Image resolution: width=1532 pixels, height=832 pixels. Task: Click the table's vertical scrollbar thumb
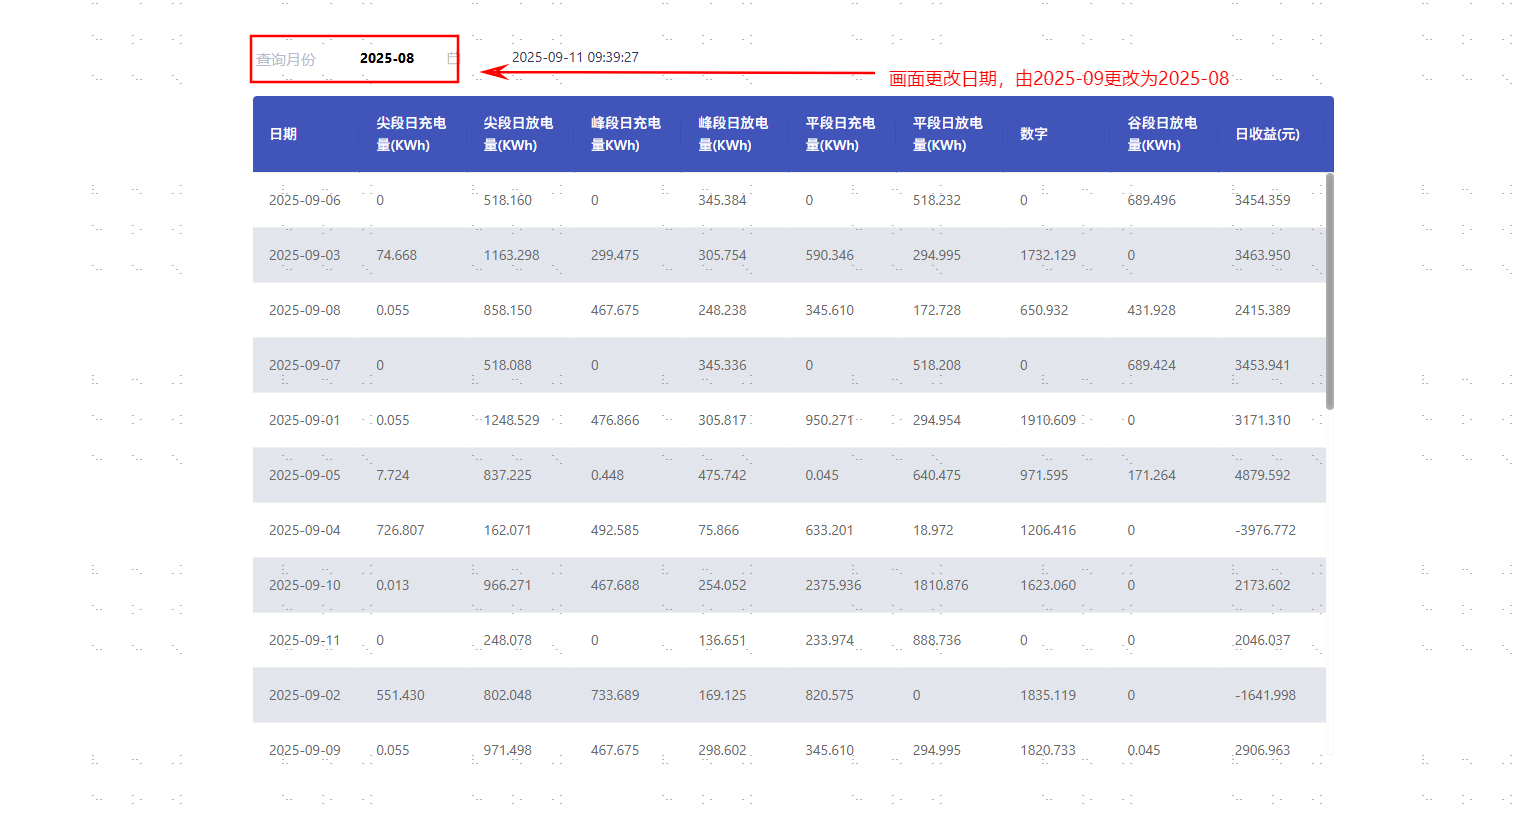coord(1330,291)
